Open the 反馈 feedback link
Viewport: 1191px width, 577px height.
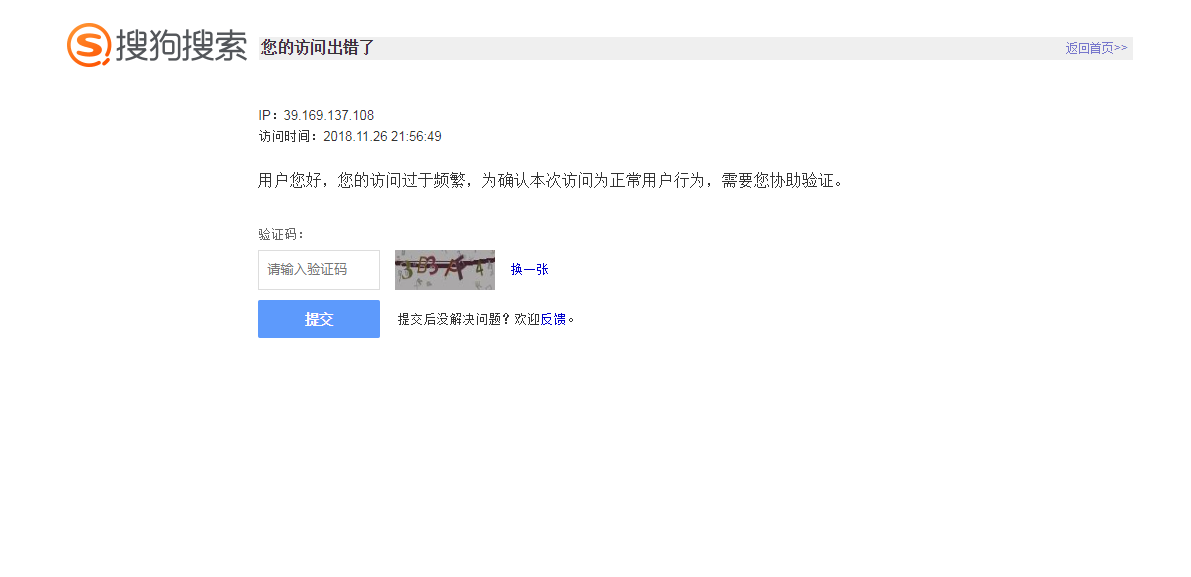[553, 319]
